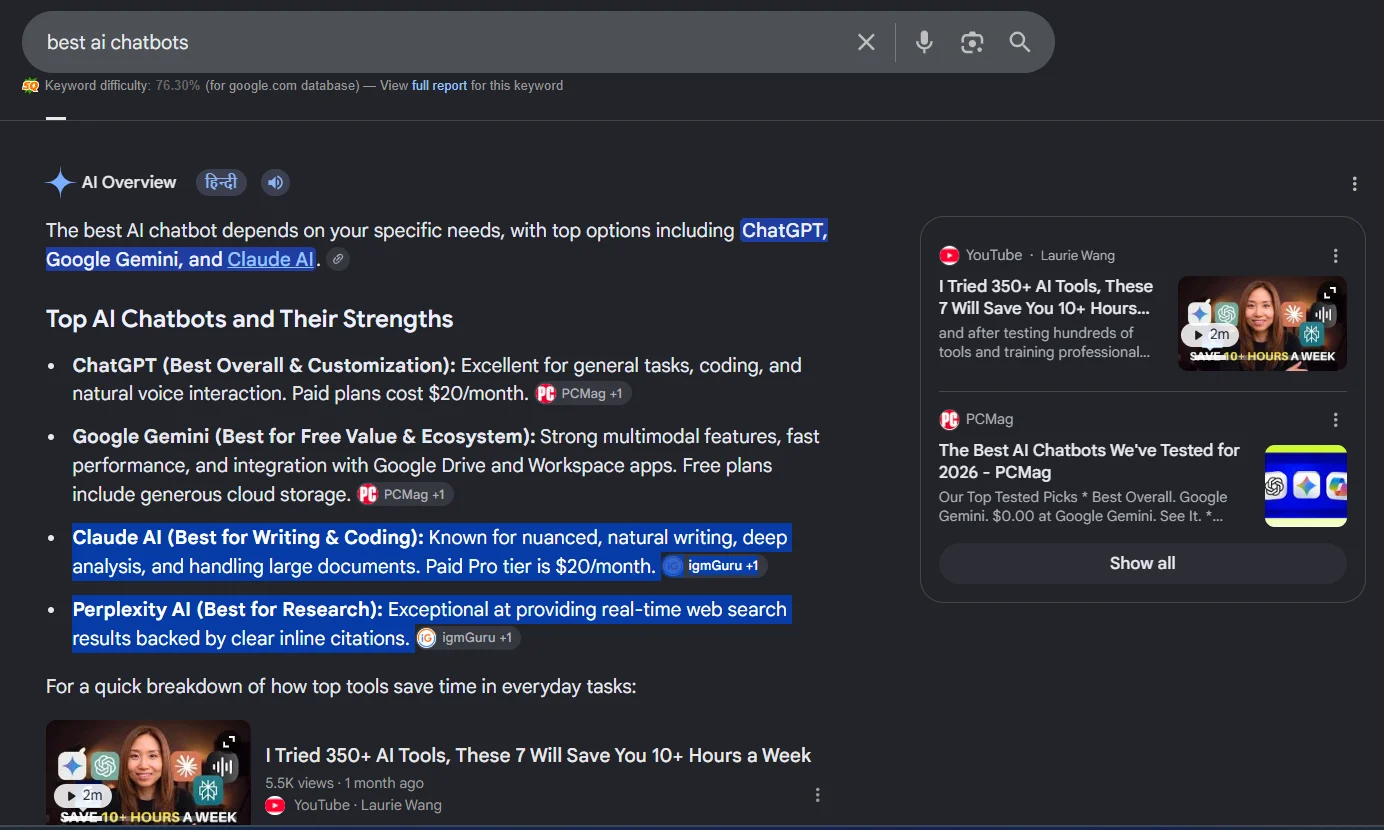Open Google Lens image search icon
This screenshot has width=1384, height=830.
972,42
